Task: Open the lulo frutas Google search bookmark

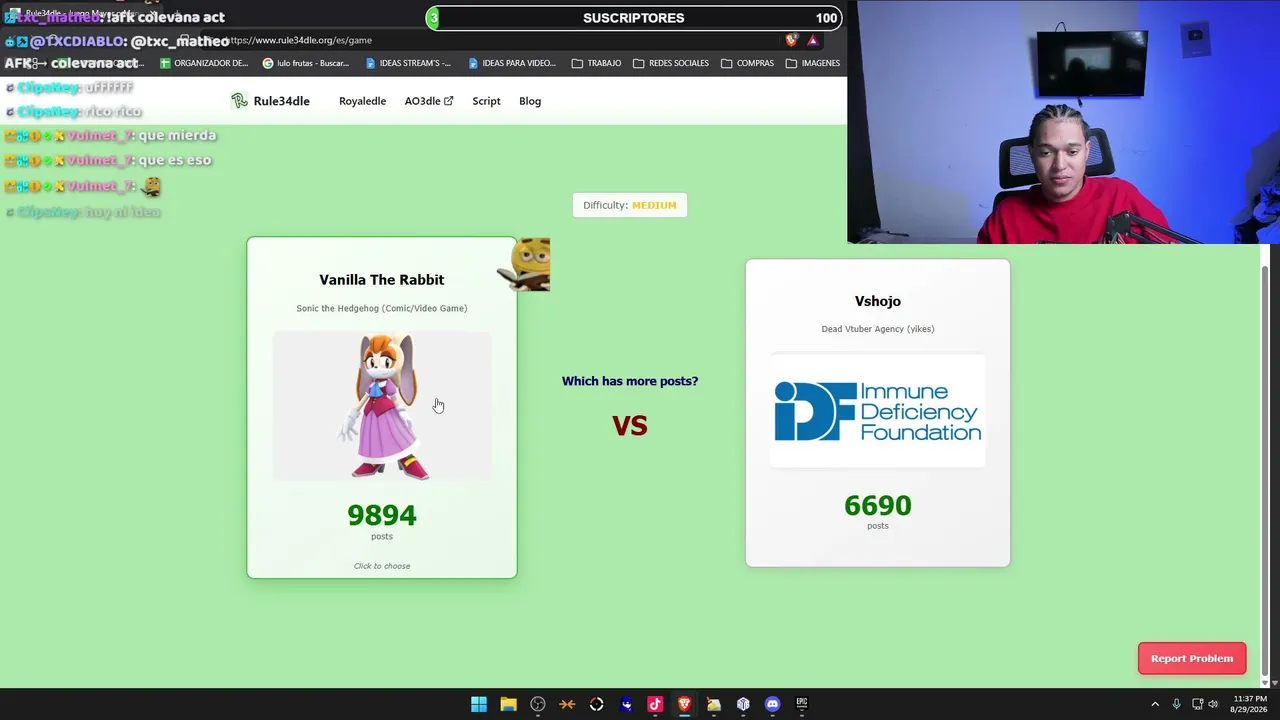Action: coord(306,63)
